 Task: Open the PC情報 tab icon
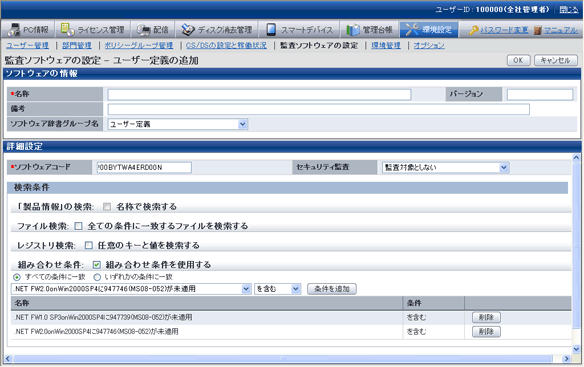(15, 29)
